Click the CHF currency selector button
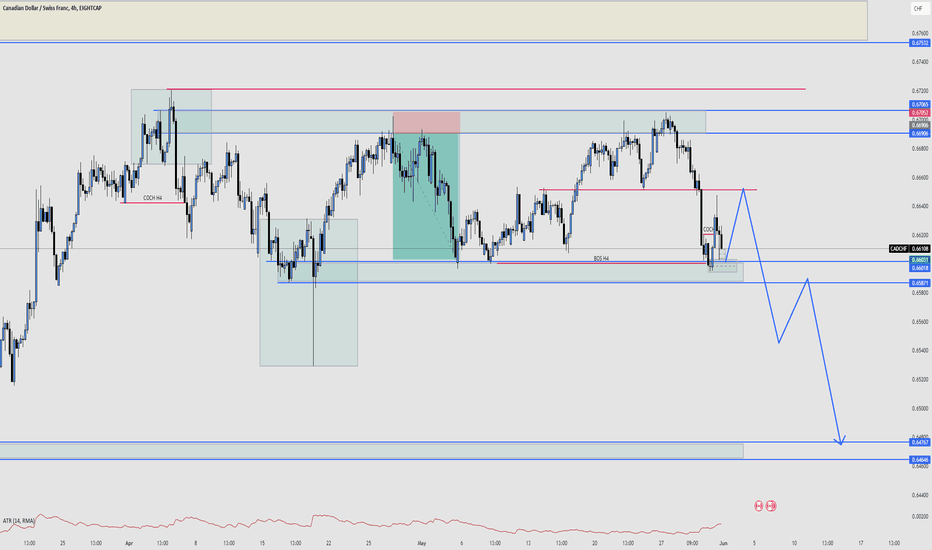 (x=918, y=8)
